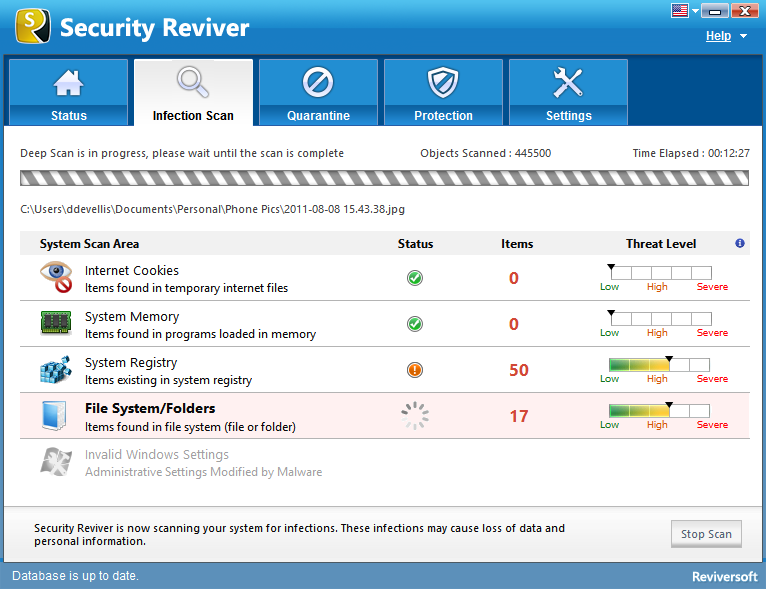Click the Reviversoft brand label
The width and height of the screenshot is (766, 589).
point(724,577)
